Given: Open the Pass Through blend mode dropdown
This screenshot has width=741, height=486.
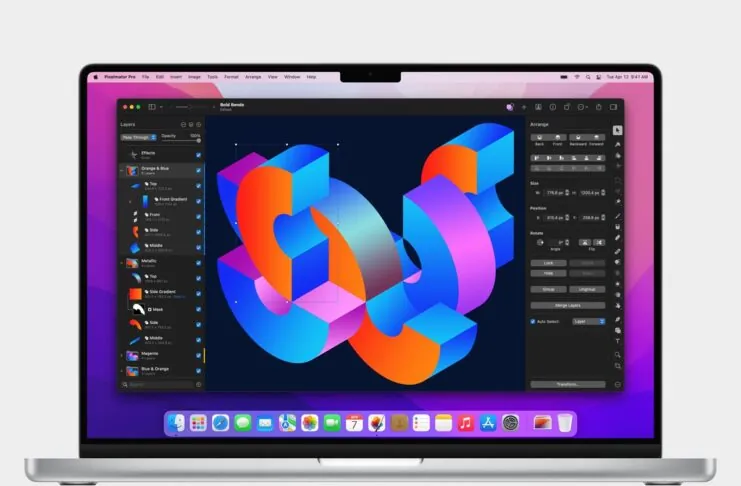Looking at the screenshot, I should 138,138.
